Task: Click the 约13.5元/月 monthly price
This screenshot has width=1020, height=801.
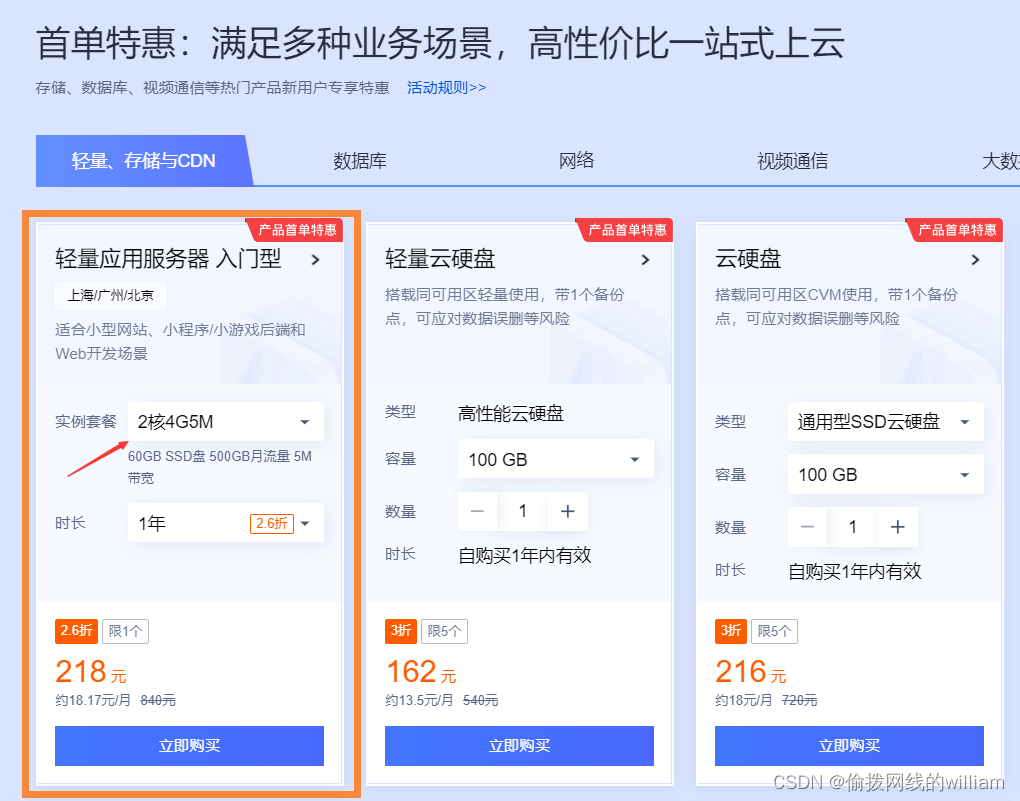Action: tap(419, 701)
